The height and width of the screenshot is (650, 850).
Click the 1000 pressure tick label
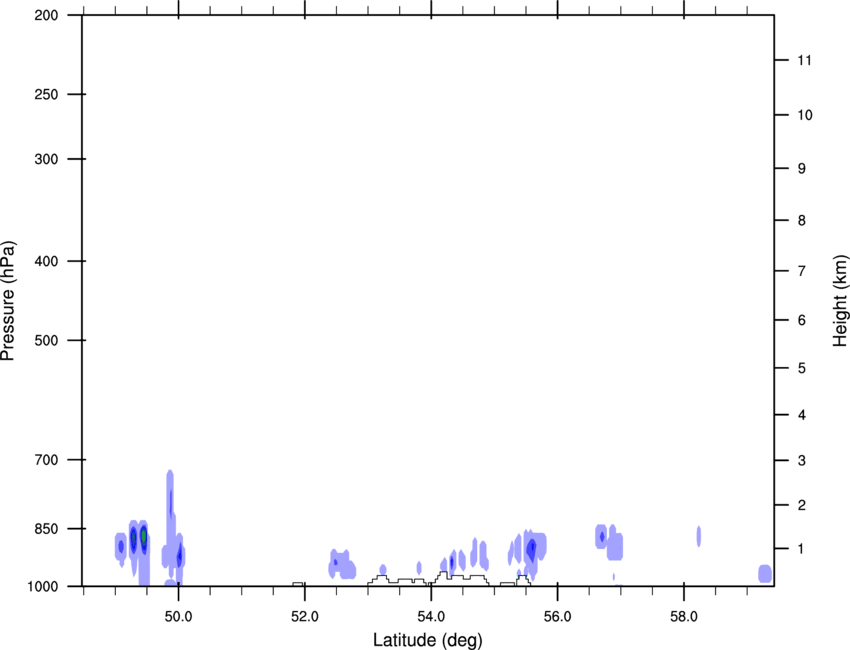click(x=43, y=586)
